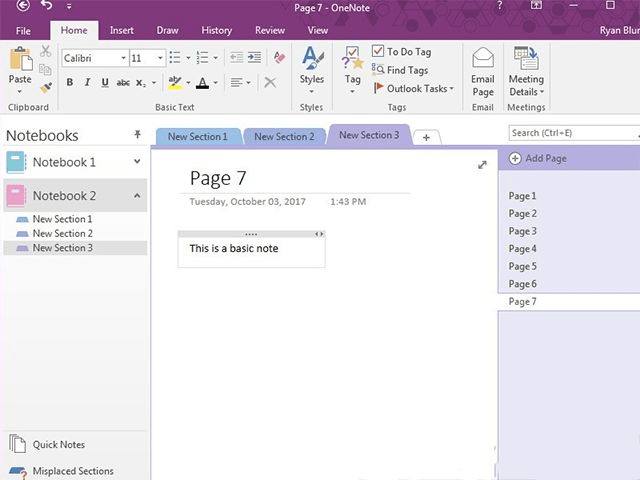Select New Section 3 in Notebook 2 tree
640x480 pixels.
point(75,248)
